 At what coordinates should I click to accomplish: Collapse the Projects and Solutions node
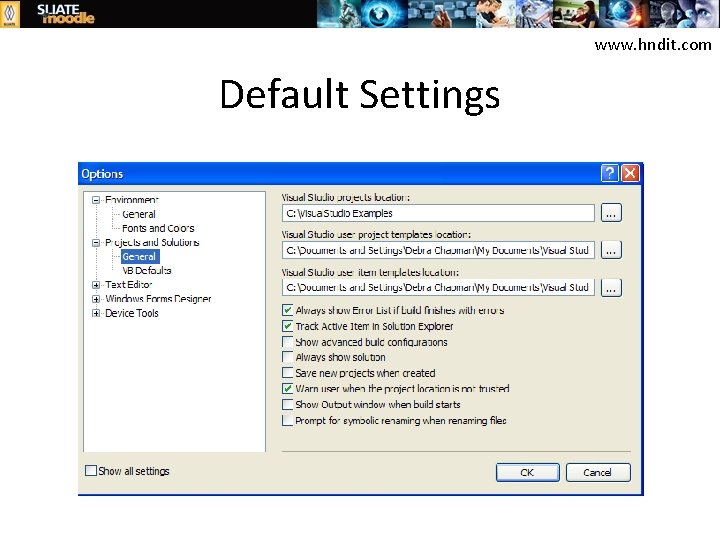click(x=96, y=242)
